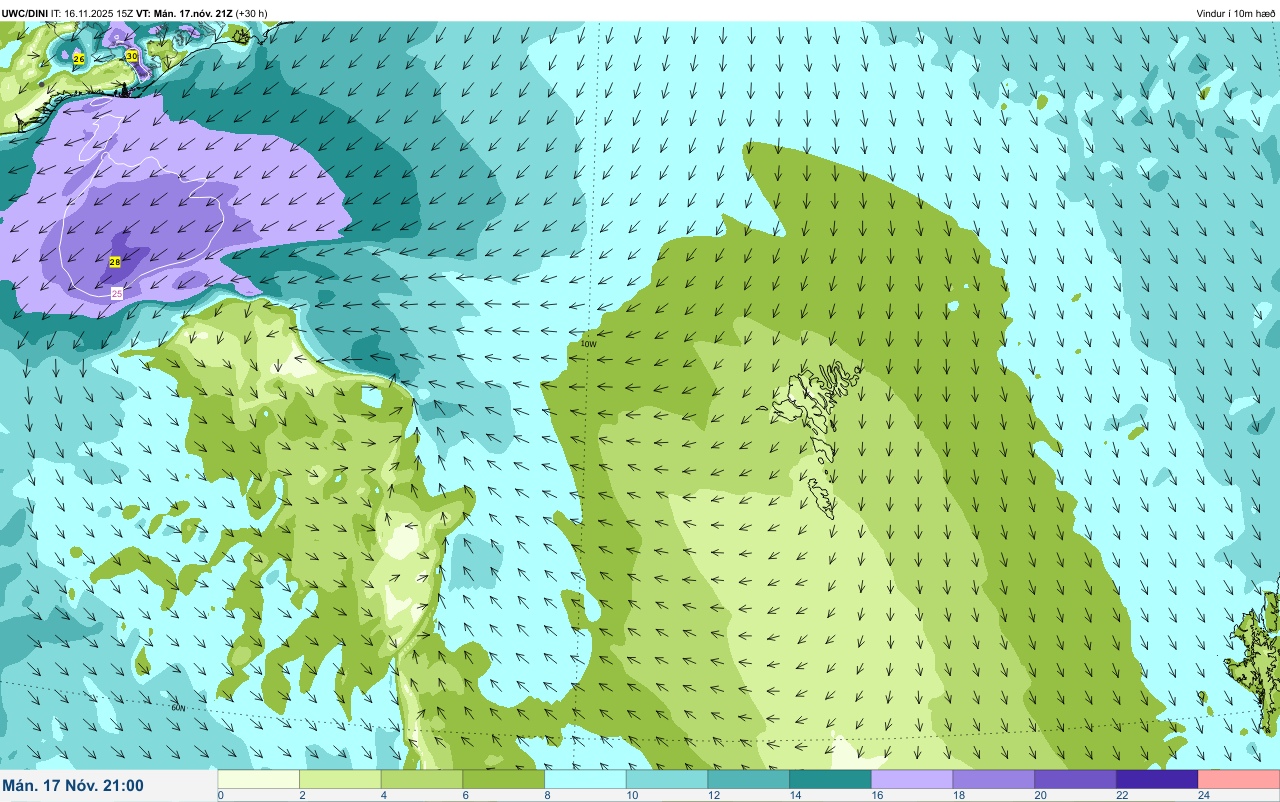
Task: Click the teal 12–14 legend swatch
Action: 749,779
